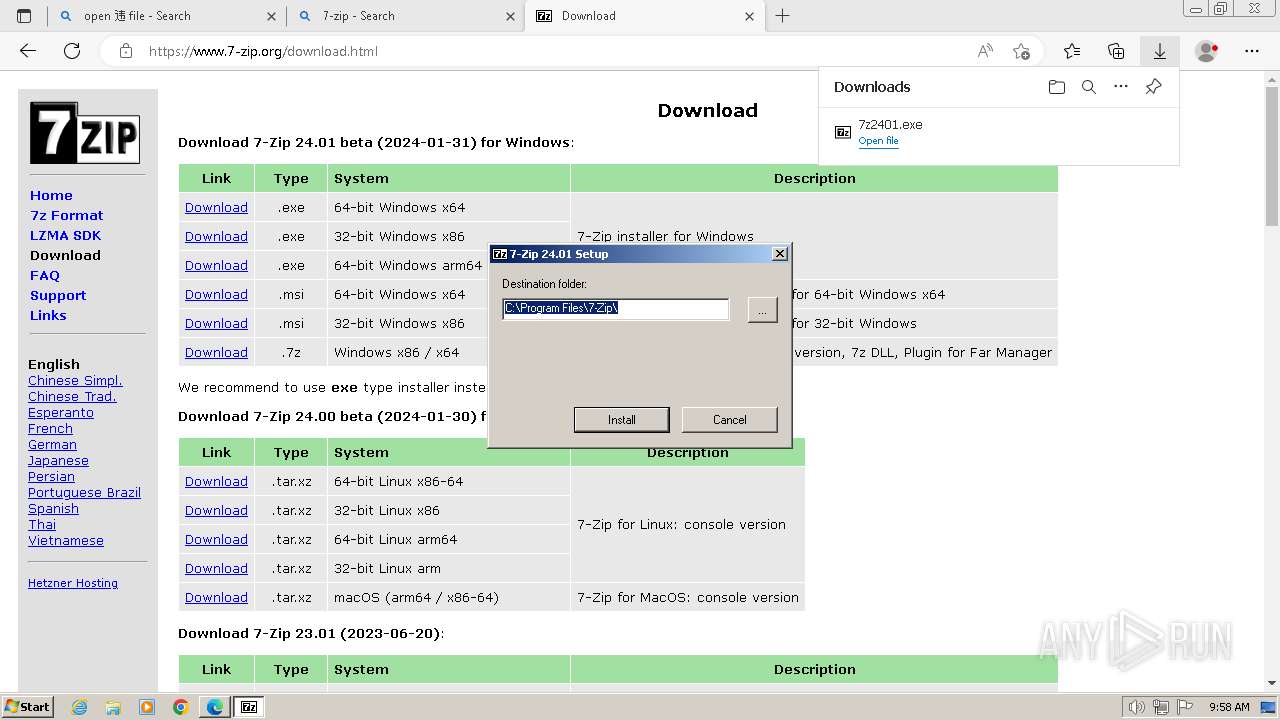Open More options in Downloads panel
Viewport: 1280px width, 720px height.
1121,87
